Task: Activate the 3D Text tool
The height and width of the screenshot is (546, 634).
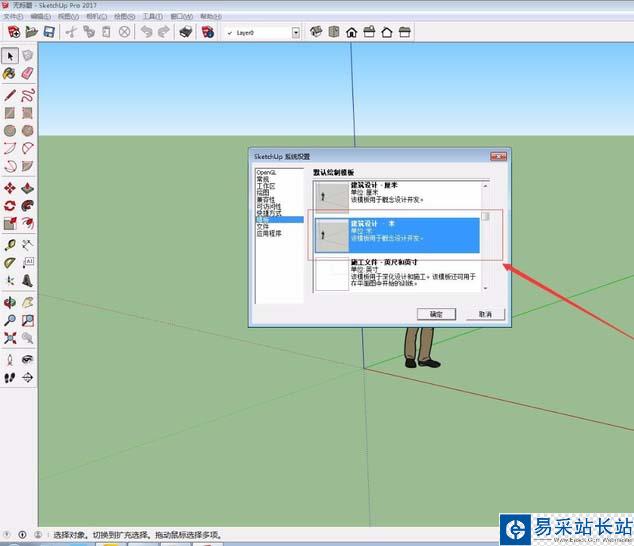Action: [x=27, y=280]
